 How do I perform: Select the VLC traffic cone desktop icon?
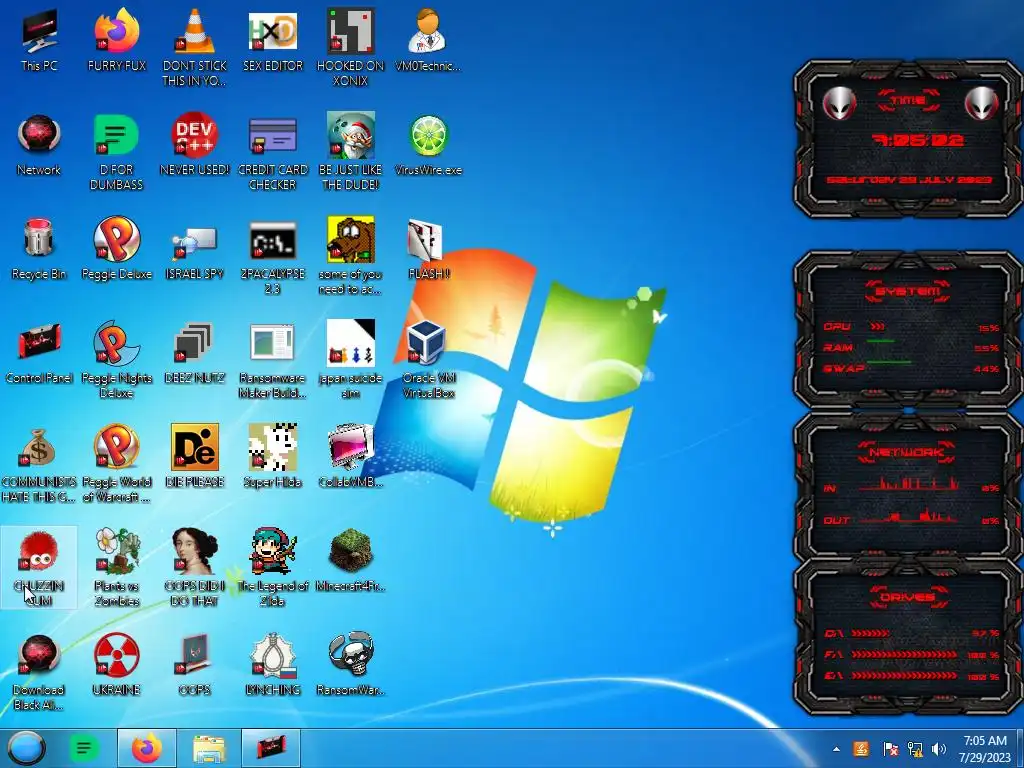pyautogui.click(x=195, y=31)
